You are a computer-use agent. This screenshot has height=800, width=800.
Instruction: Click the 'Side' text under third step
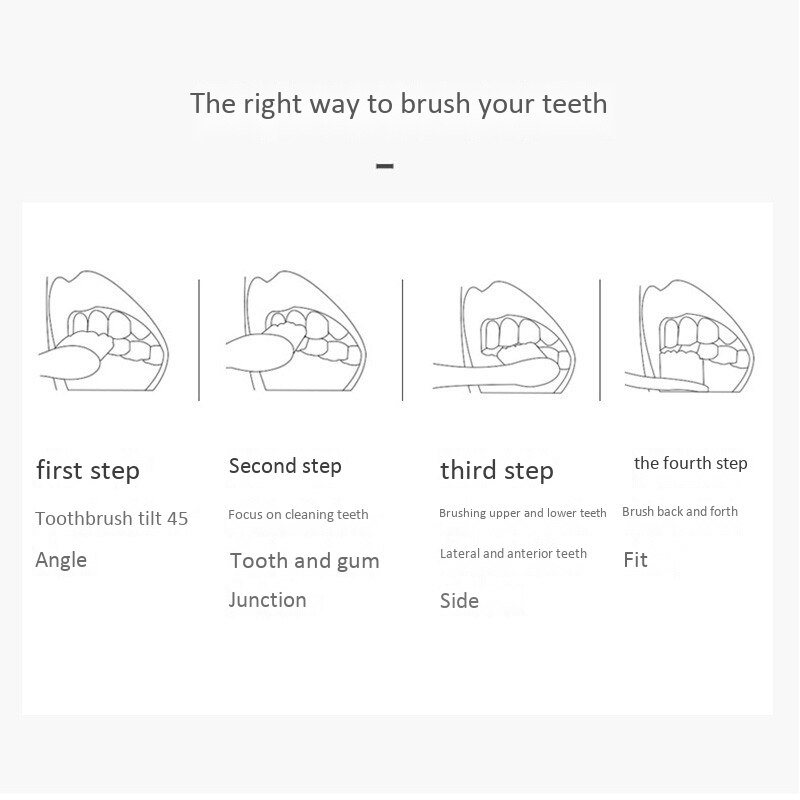pyautogui.click(x=459, y=601)
